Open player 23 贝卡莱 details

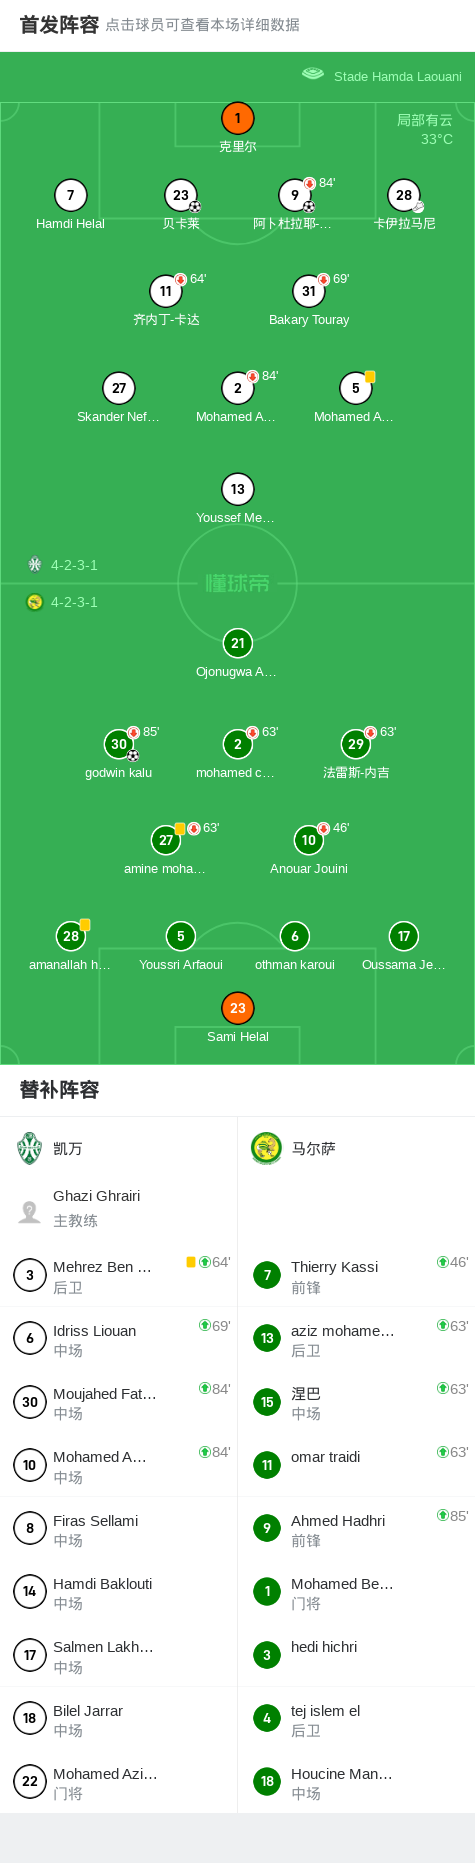click(180, 196)
